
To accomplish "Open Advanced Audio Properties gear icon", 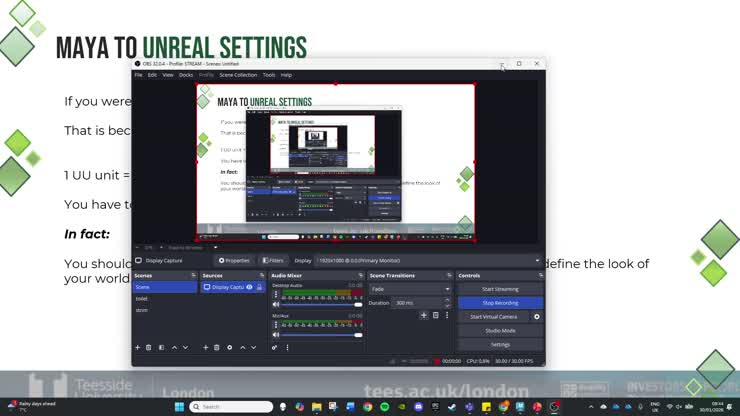I will point(275,348).
